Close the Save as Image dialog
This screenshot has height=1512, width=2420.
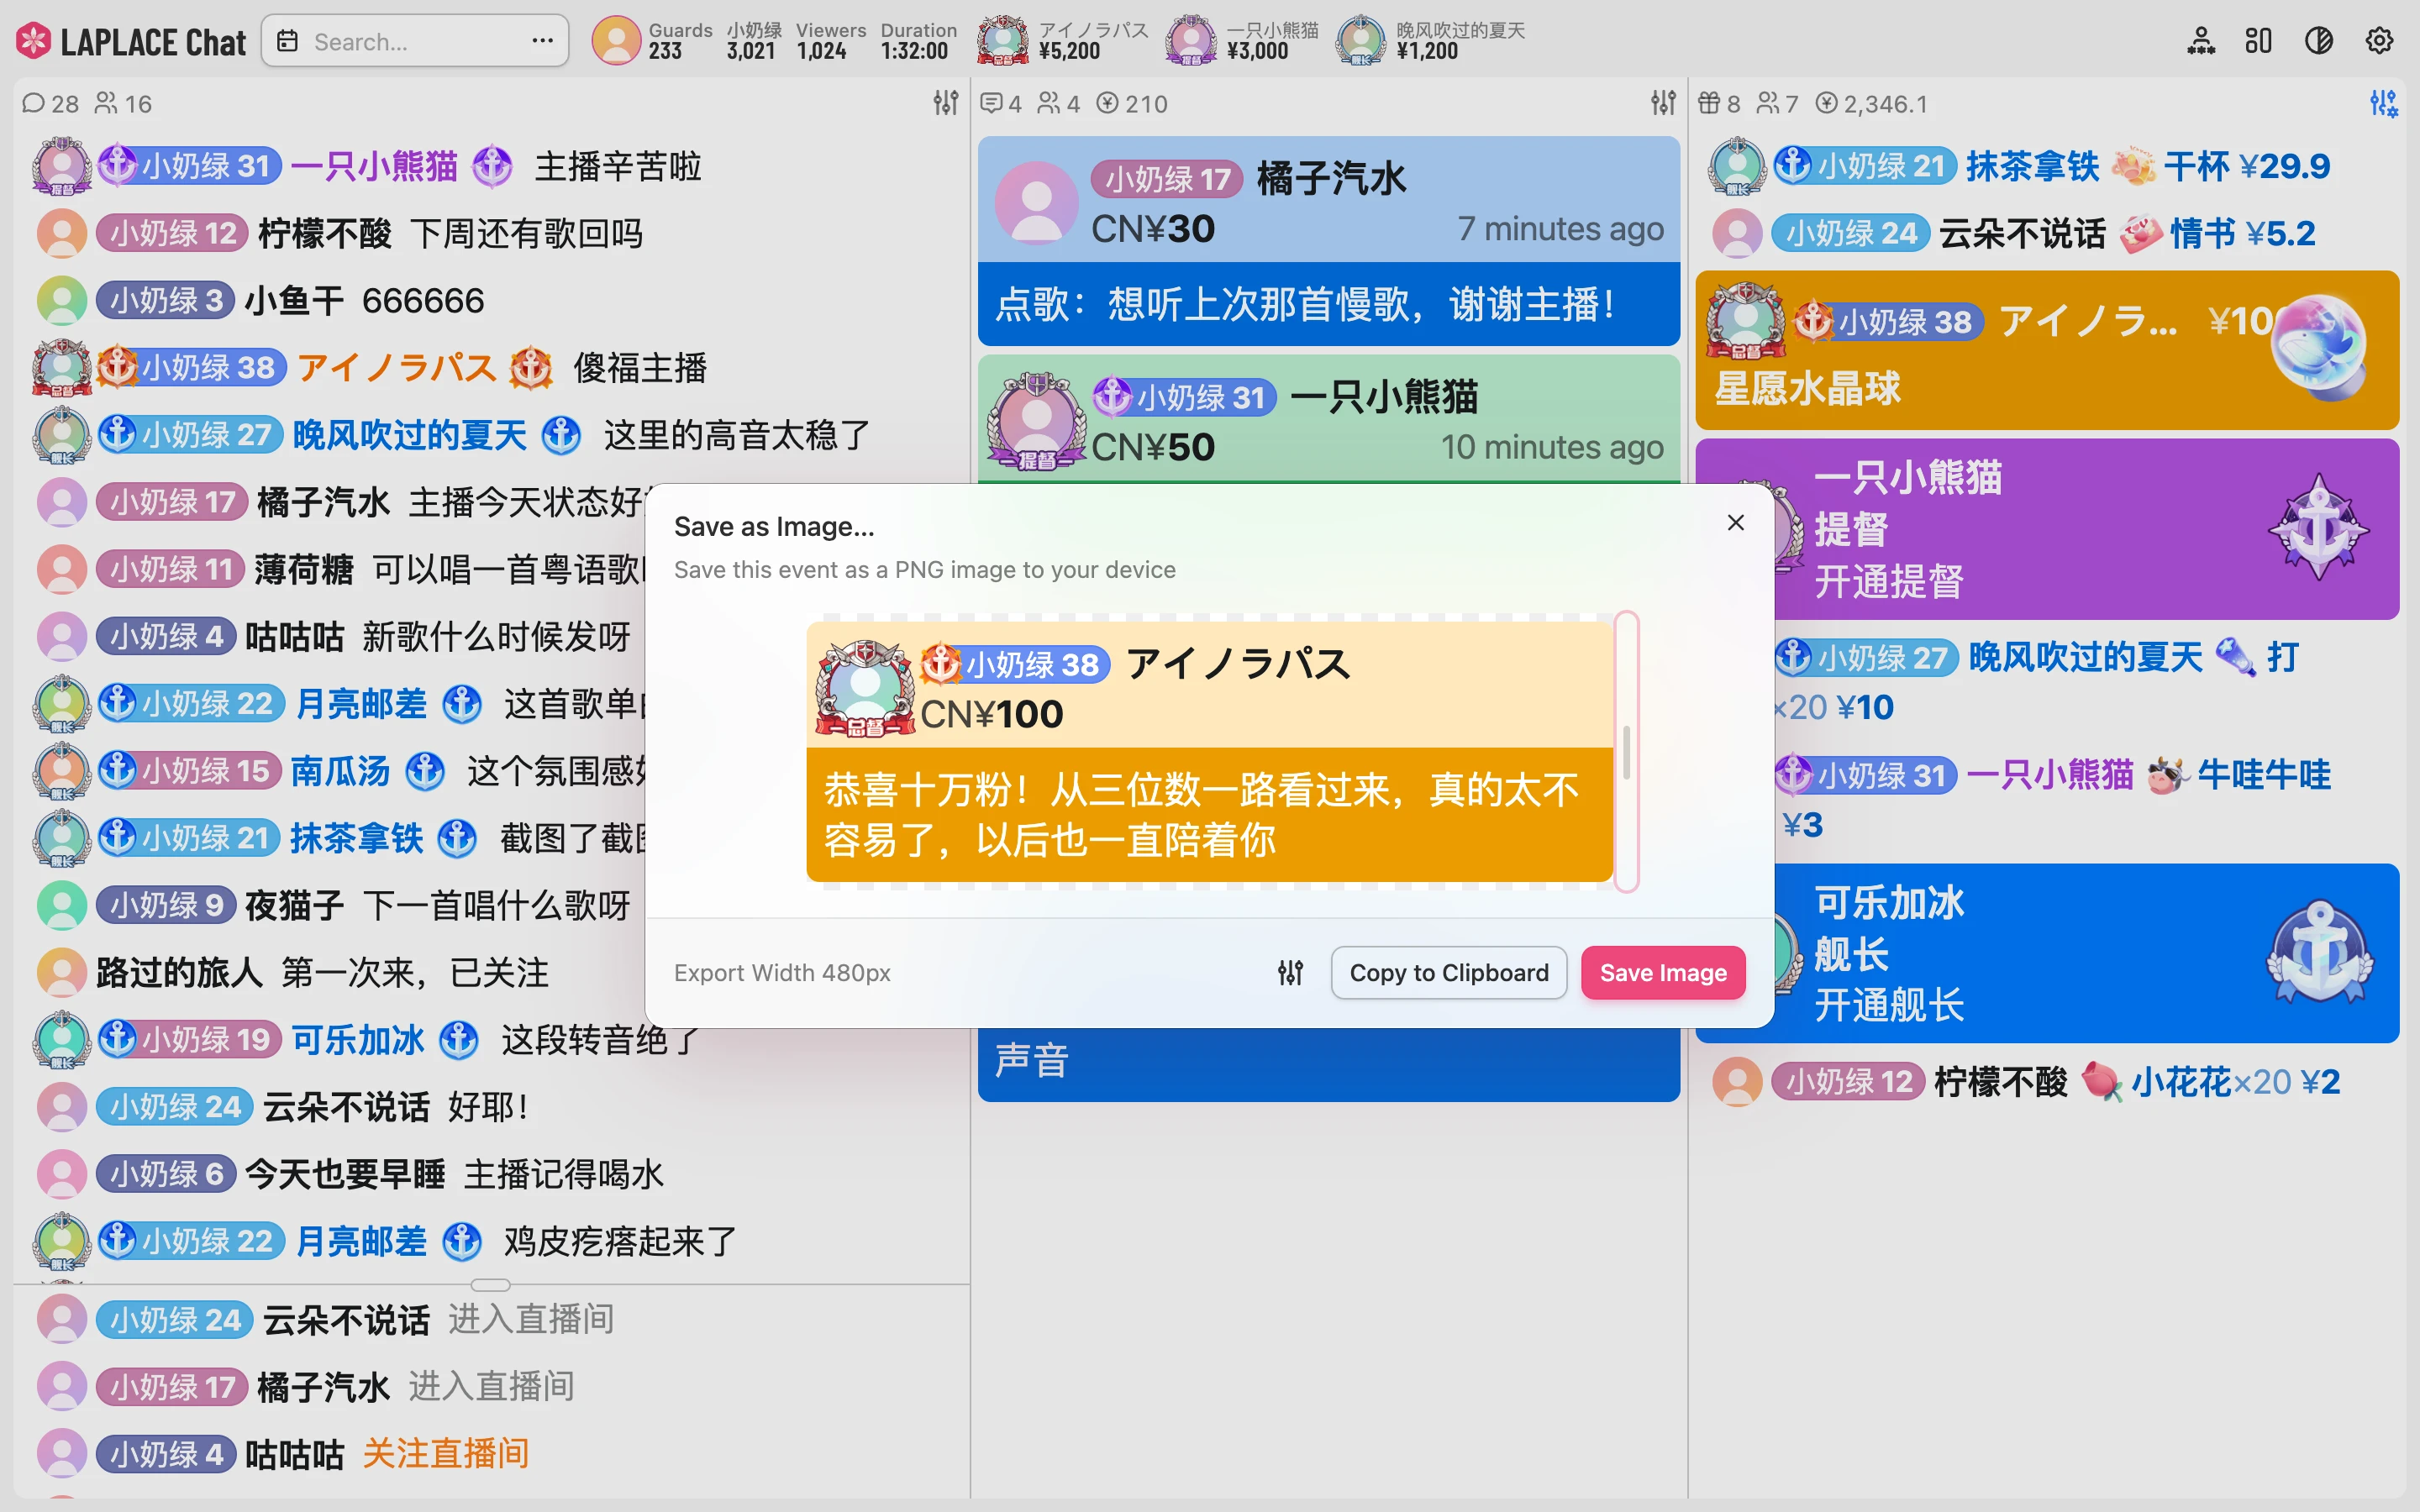[1736, 523]
